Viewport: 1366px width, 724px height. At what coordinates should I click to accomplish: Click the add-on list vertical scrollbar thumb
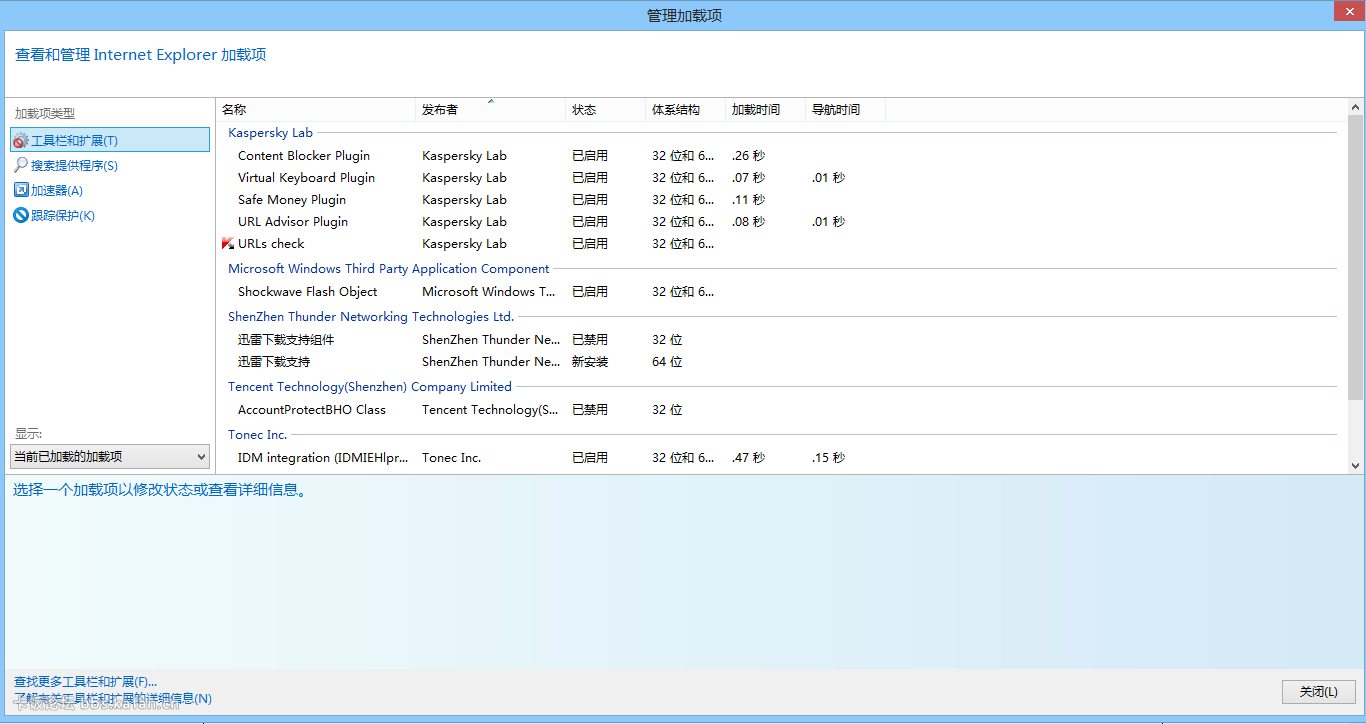[1355, 257]
